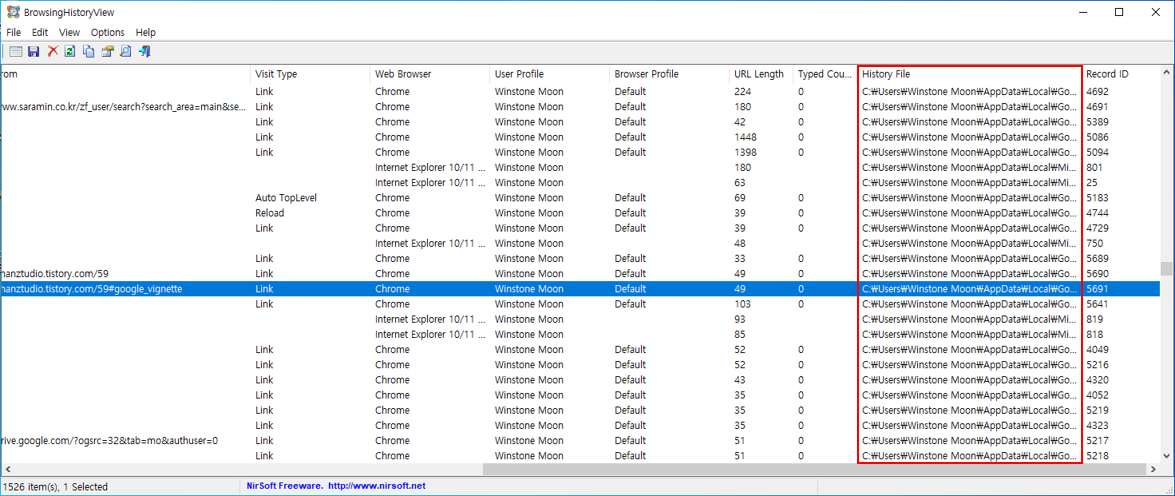Open the Options menu
The height and width of the screenshot is (496, 1175).
pos(108,32)
